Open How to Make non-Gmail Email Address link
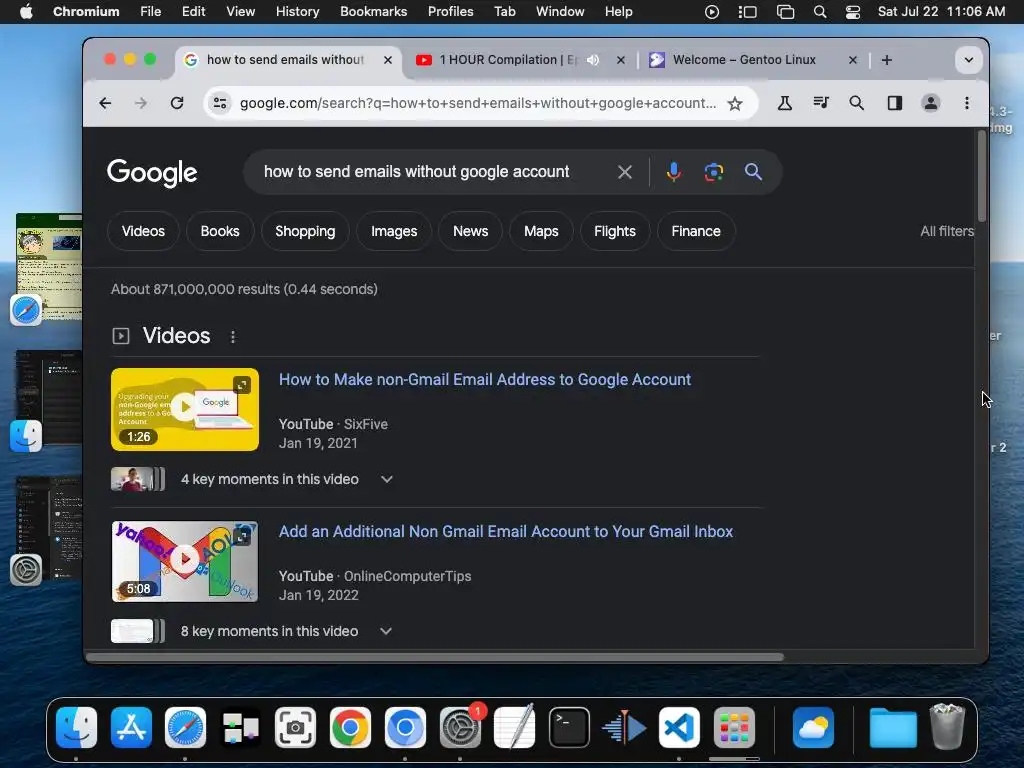 485,379
